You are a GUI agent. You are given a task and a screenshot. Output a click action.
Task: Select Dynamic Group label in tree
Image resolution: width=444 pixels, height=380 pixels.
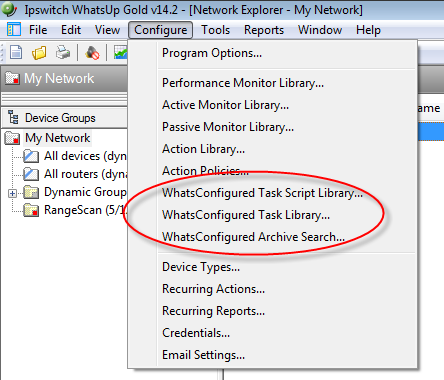pos(85,192)
